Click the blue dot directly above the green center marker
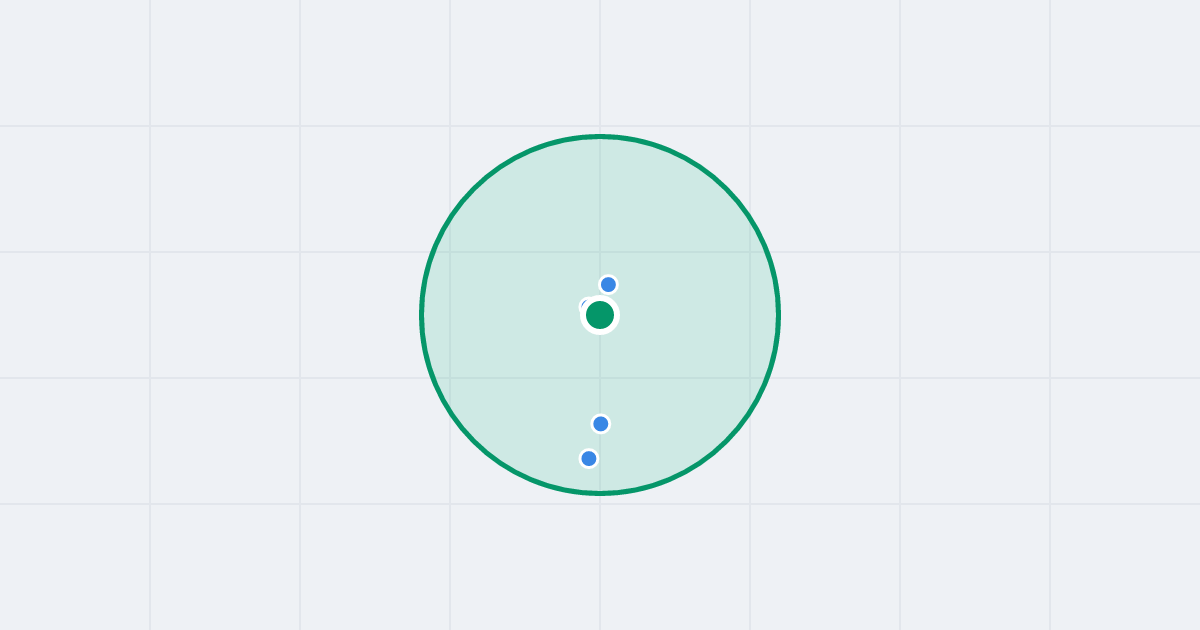This screenshot has width=1200, height=630. [608, 285]
